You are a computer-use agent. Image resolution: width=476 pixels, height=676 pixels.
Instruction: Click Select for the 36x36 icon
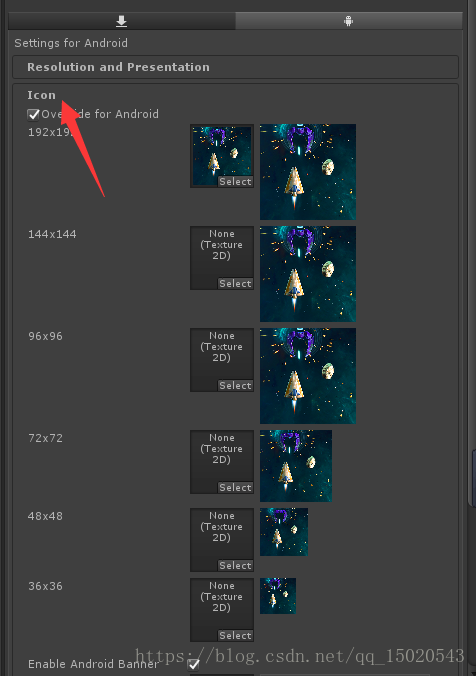[x=235, y=635]
